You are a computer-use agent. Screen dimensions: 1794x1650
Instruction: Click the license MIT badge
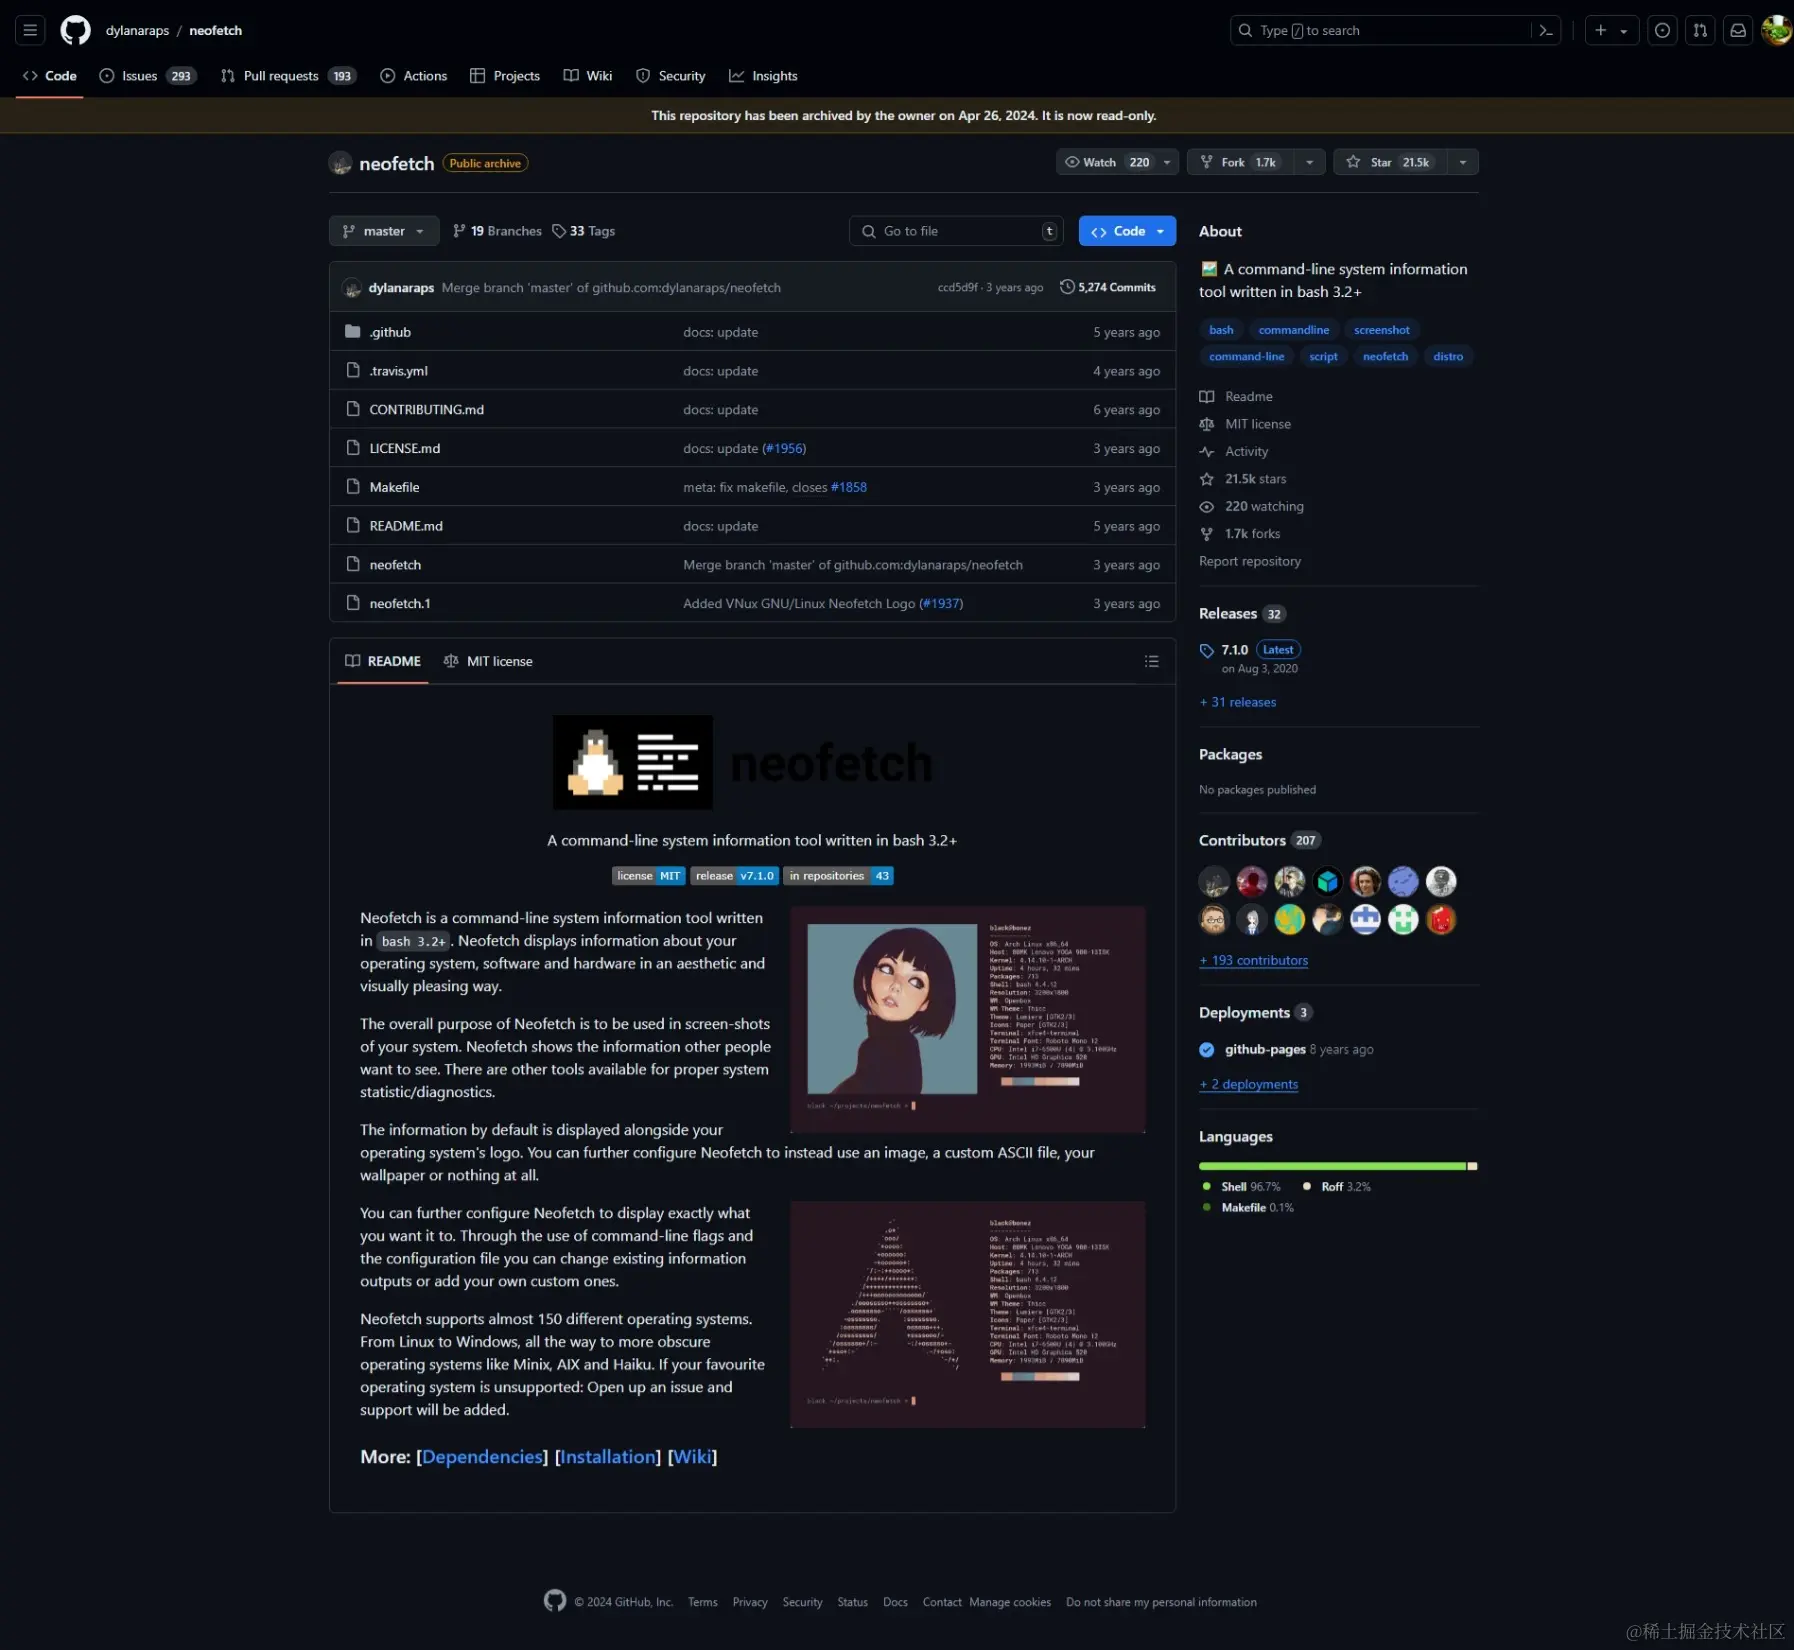click(x=648, y=876)
